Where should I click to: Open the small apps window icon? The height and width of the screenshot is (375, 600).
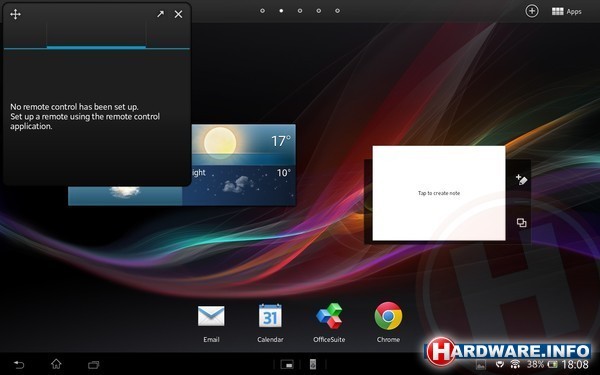[x=287, y=364]
